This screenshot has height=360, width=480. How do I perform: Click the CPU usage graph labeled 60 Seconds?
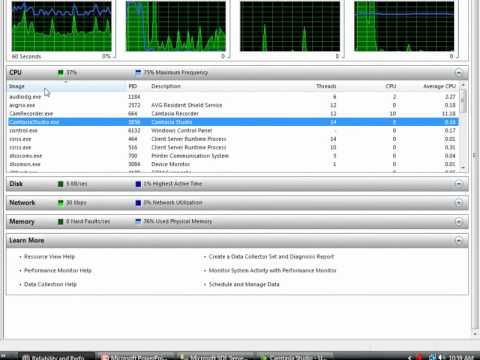point(62,26)
